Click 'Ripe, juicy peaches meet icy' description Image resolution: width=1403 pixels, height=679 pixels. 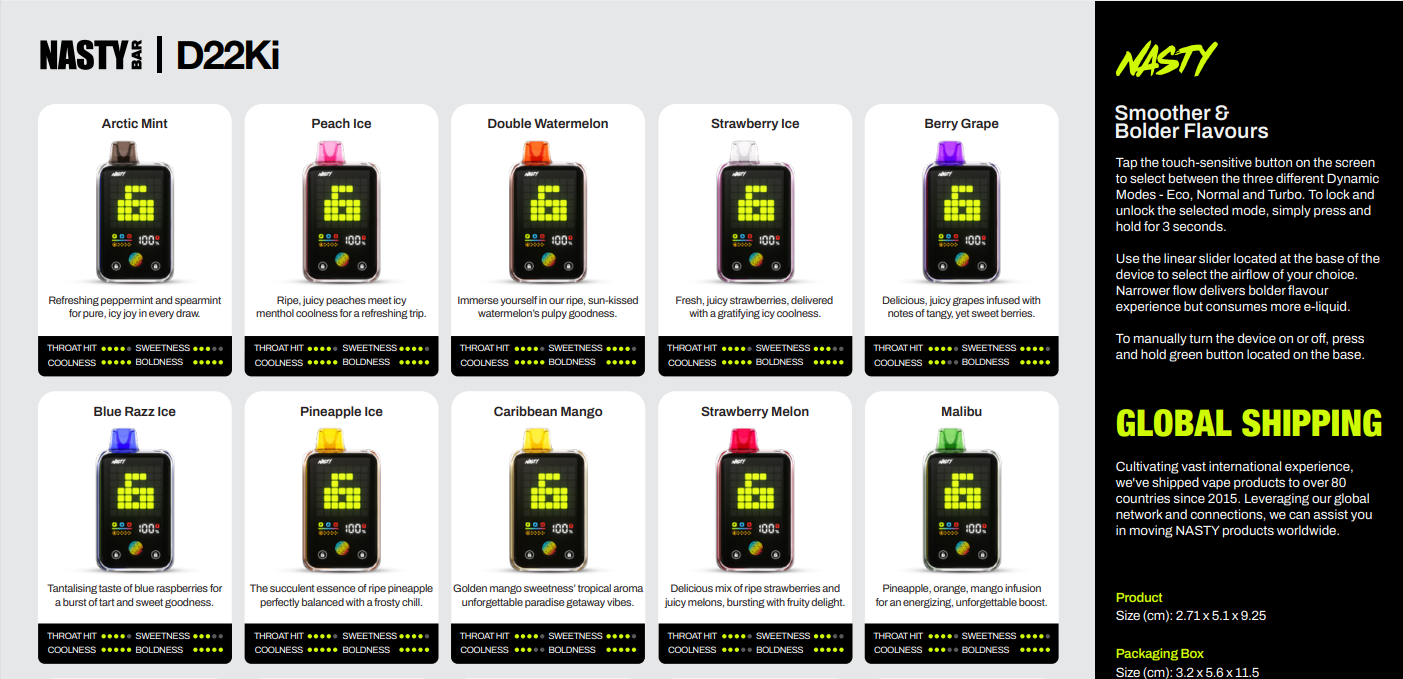pyautogui.click(x=341, y=307)
